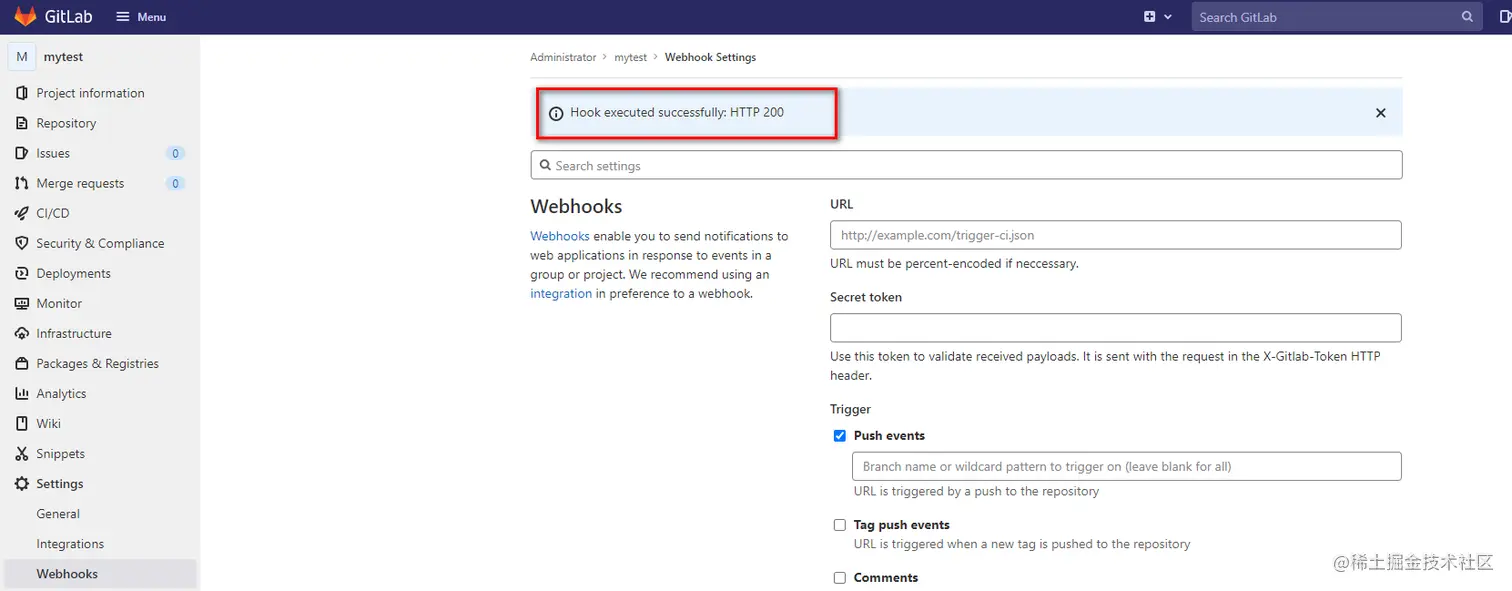1512x591 pixels.
Task: Open the hamburger Menu icon
Action: pos(122,17)
